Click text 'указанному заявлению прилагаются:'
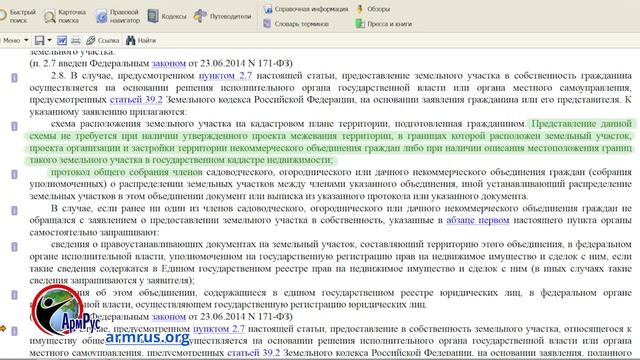Image resolution: width=640 pixels, height=360 pixels. (108, 112)
